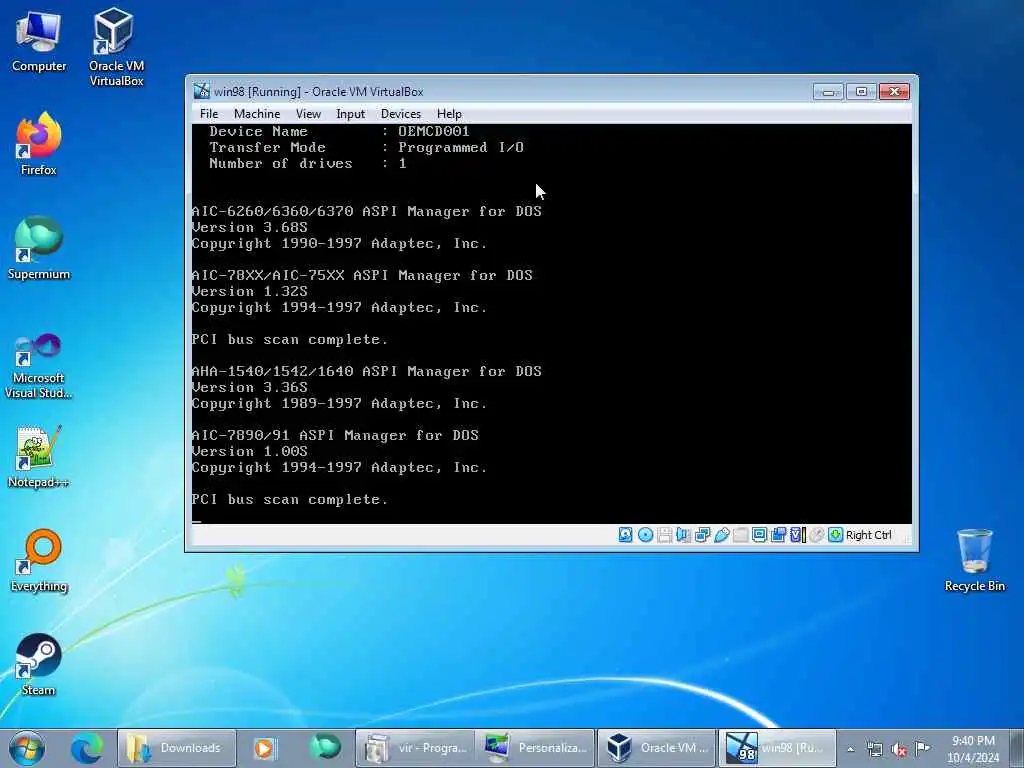Switch to the Oracle VM taskbar window
The width and height of the screenshot is (1024, 768).
coord(657,748)
